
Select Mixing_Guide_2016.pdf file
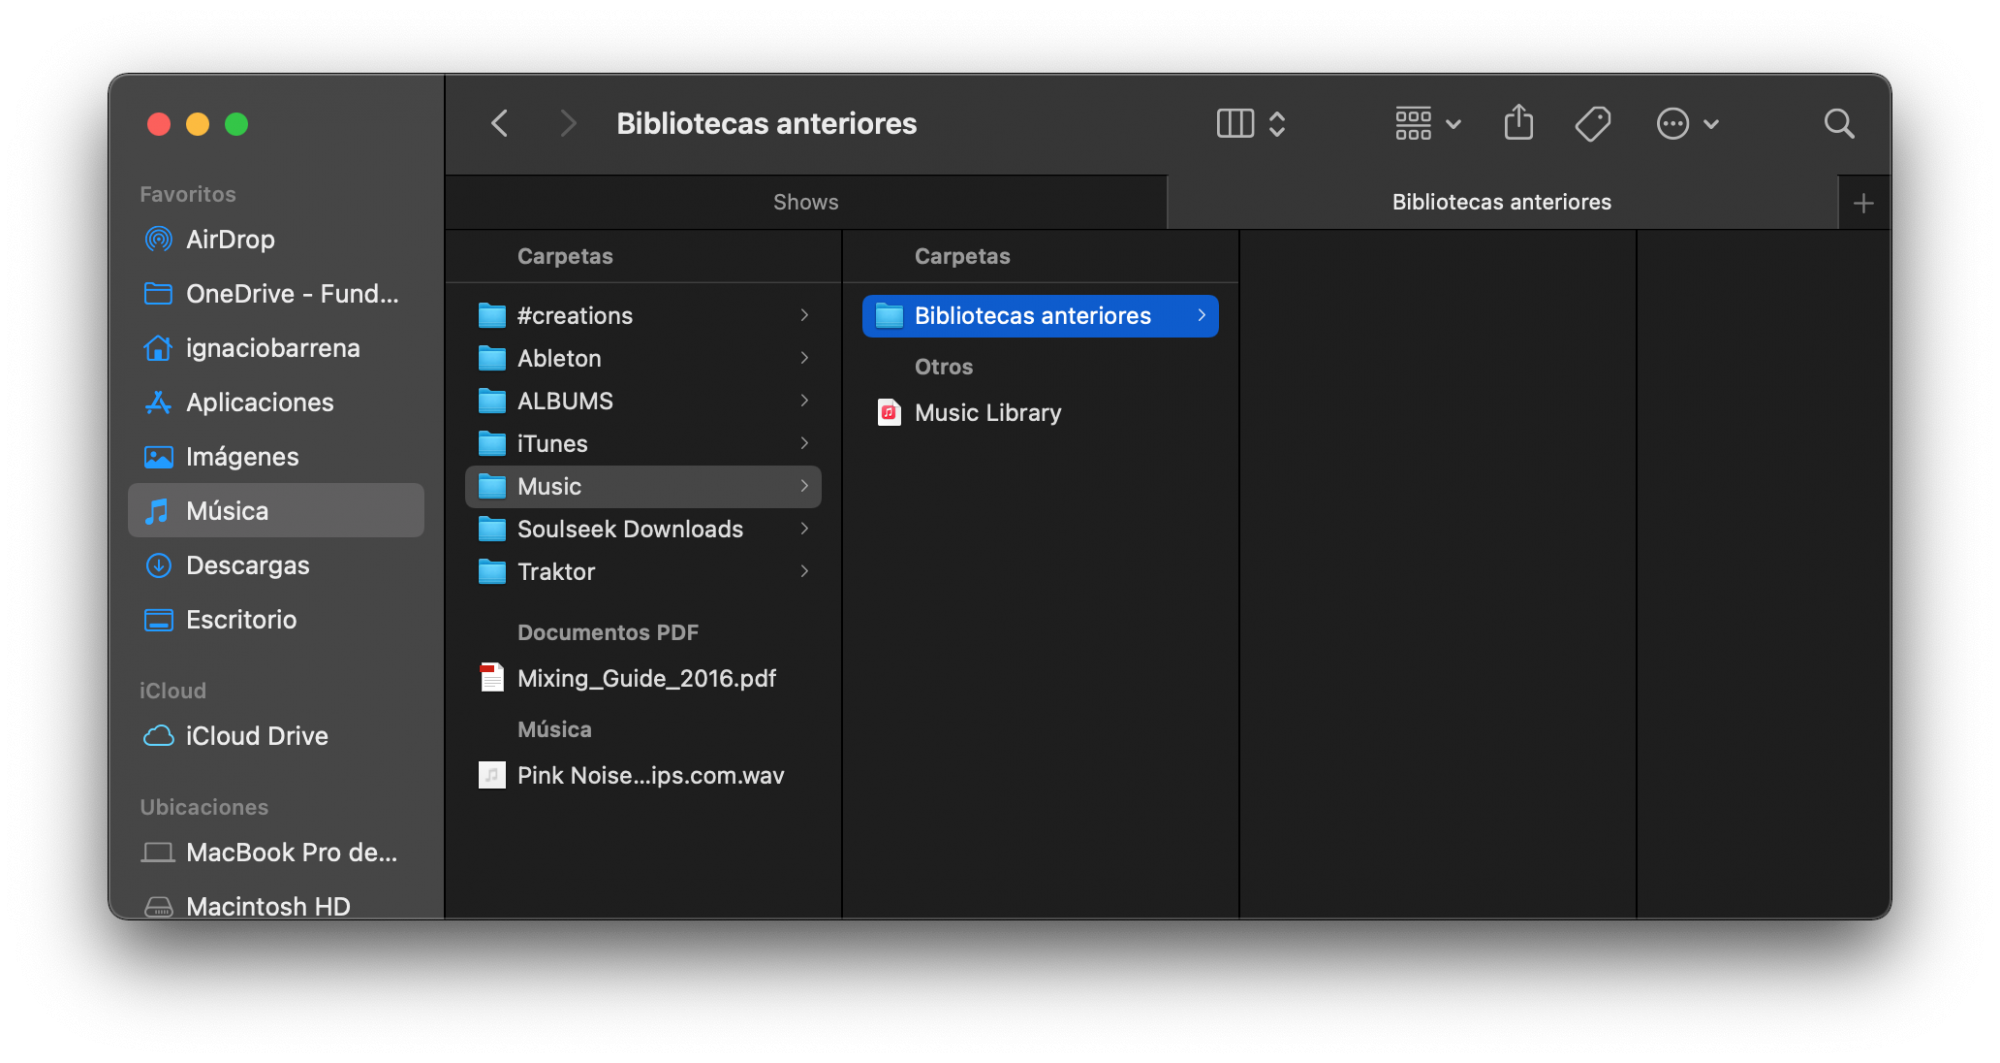pos(646,679)
